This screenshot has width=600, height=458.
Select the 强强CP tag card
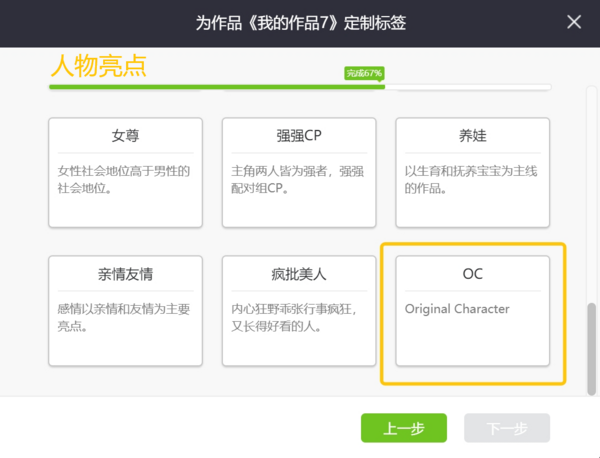(x=299, y=171)
